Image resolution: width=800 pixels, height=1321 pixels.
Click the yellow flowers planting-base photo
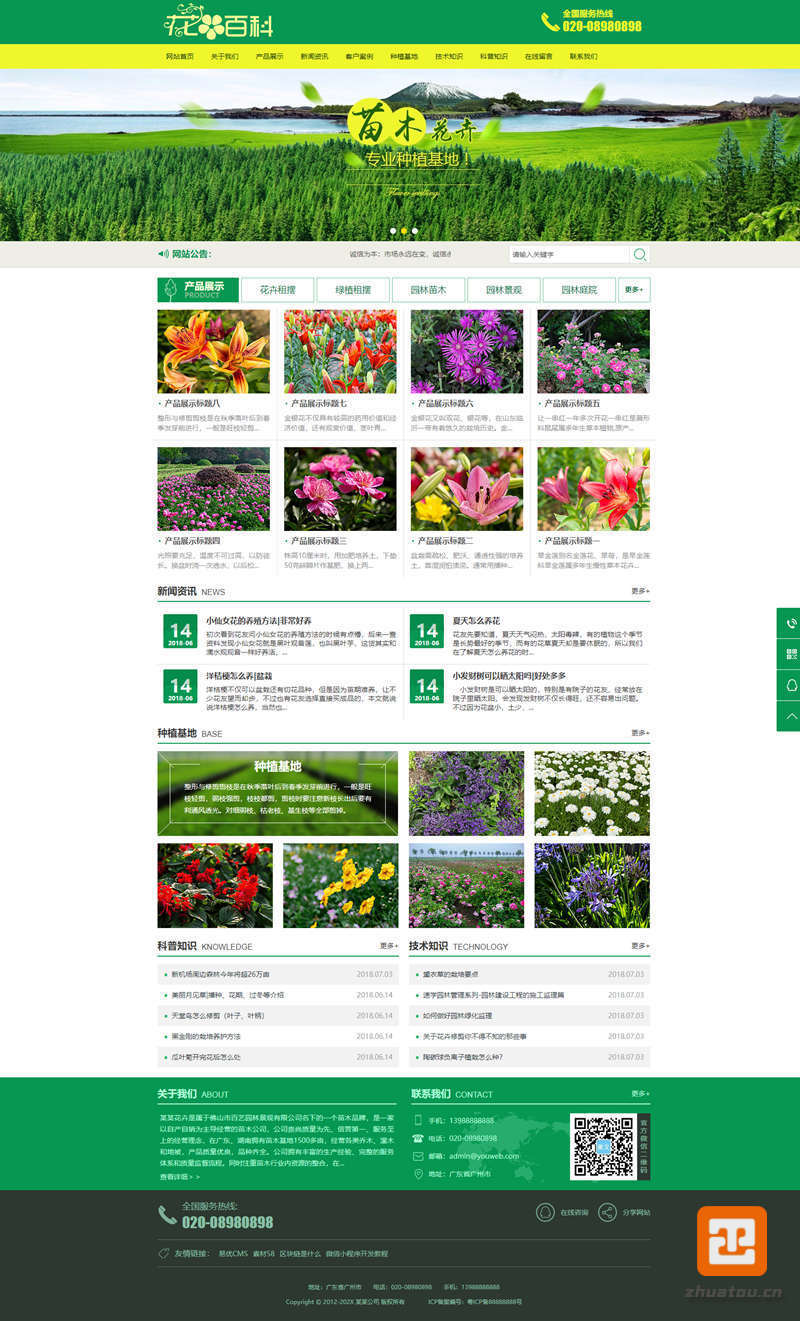pyautogui.click(x=340, y=886)
